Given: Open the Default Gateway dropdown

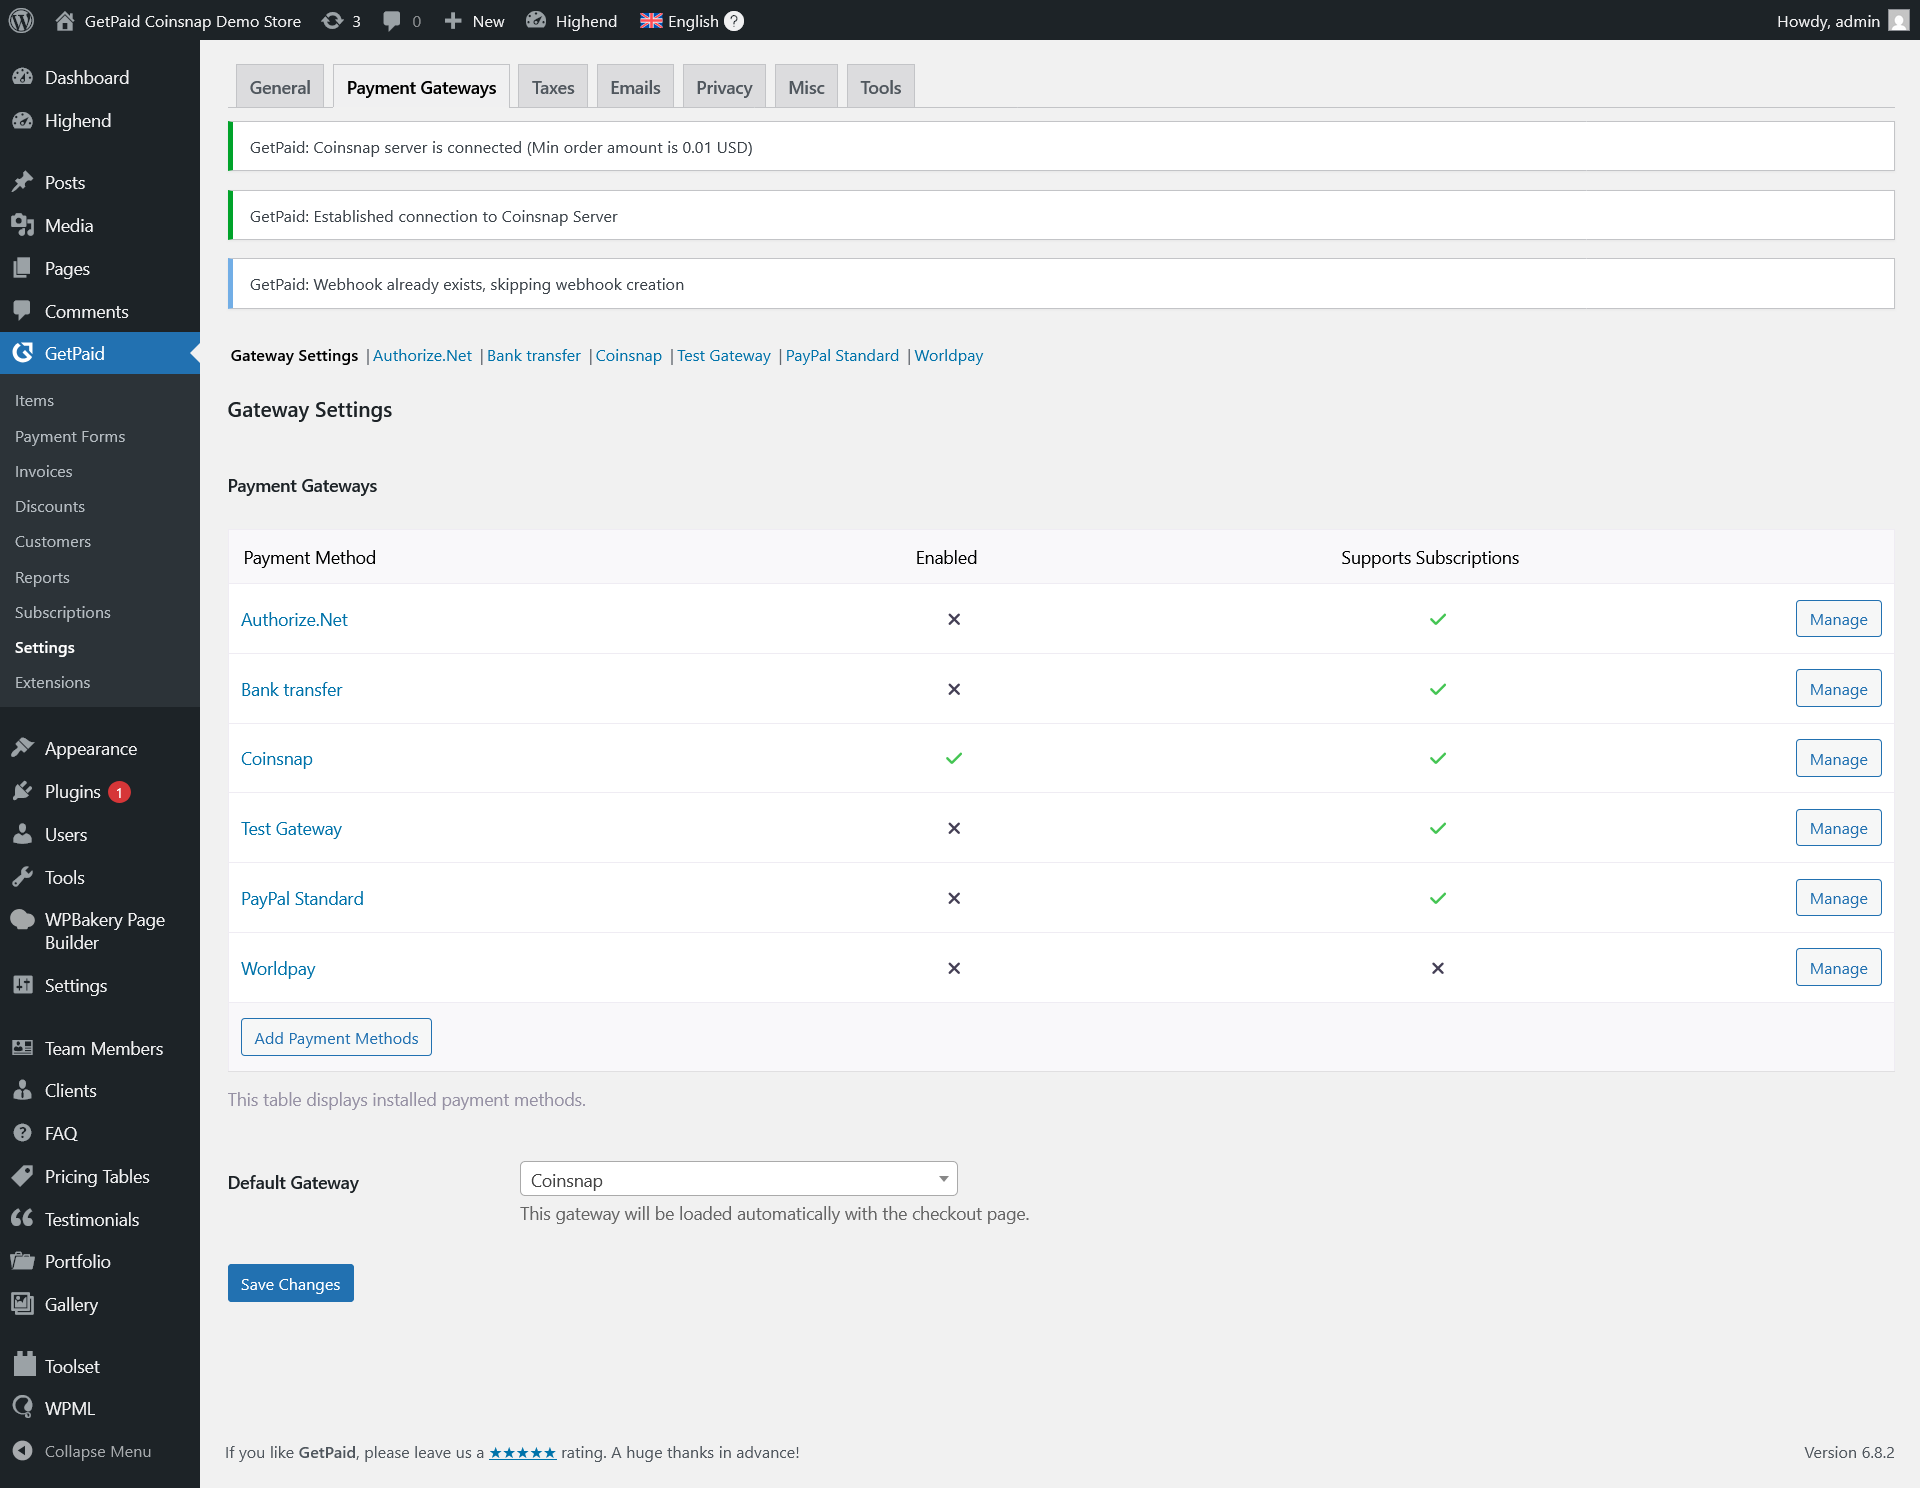Looking at the screenshot, I should 738,1179.
